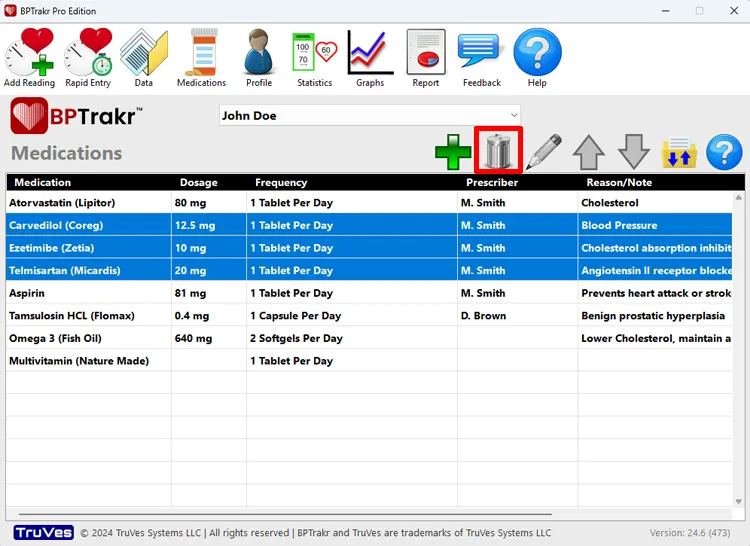
Task: View the Graphs section
Action: [370, 58]
